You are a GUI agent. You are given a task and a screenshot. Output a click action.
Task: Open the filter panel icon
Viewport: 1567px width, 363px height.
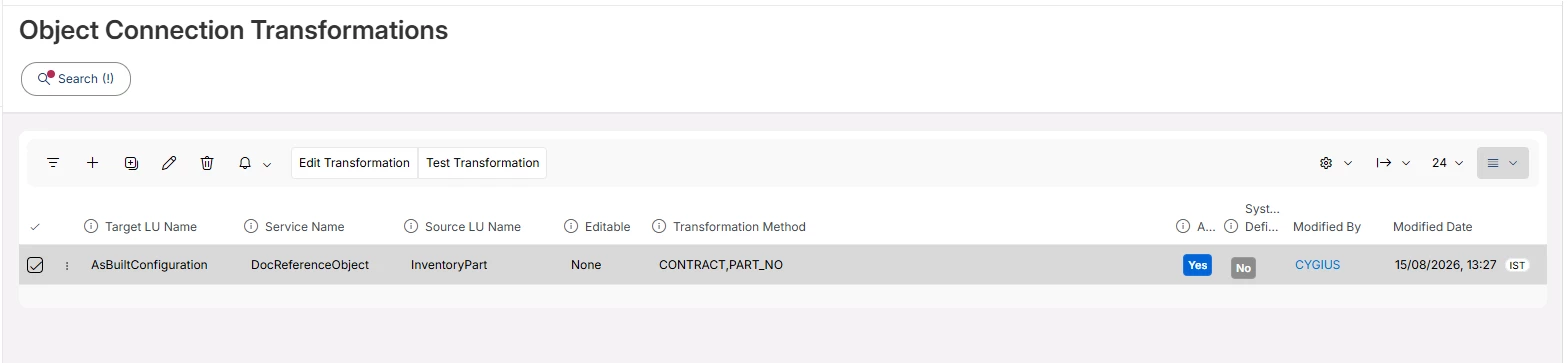[x=53, y=163]
